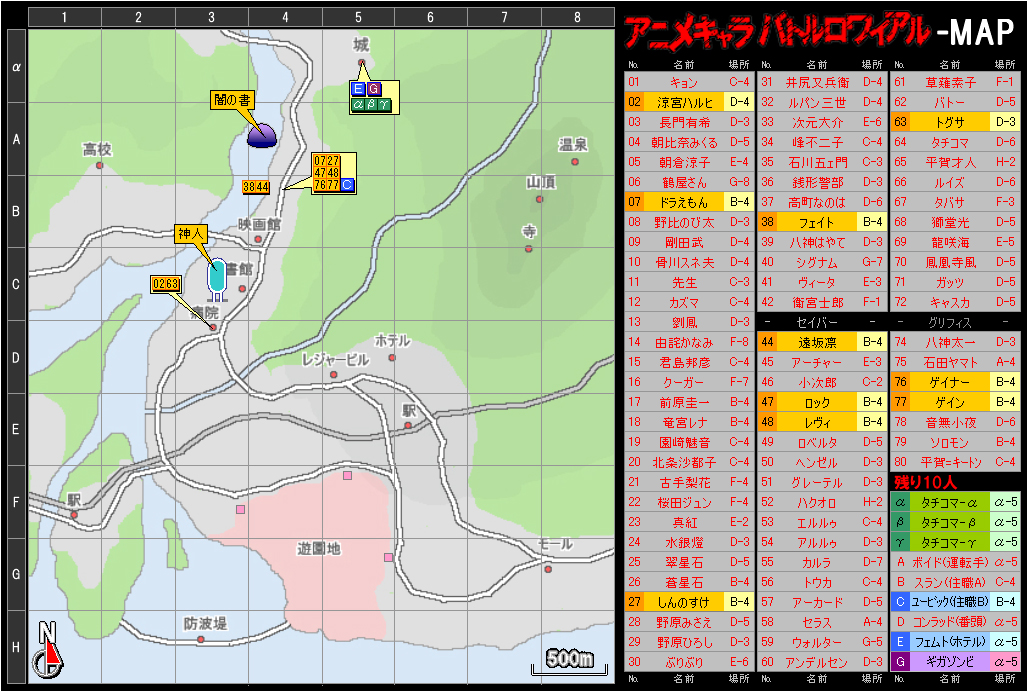
Task: Click the green α cell beside タチコマ-α
Action: click(x=900, y=502)
